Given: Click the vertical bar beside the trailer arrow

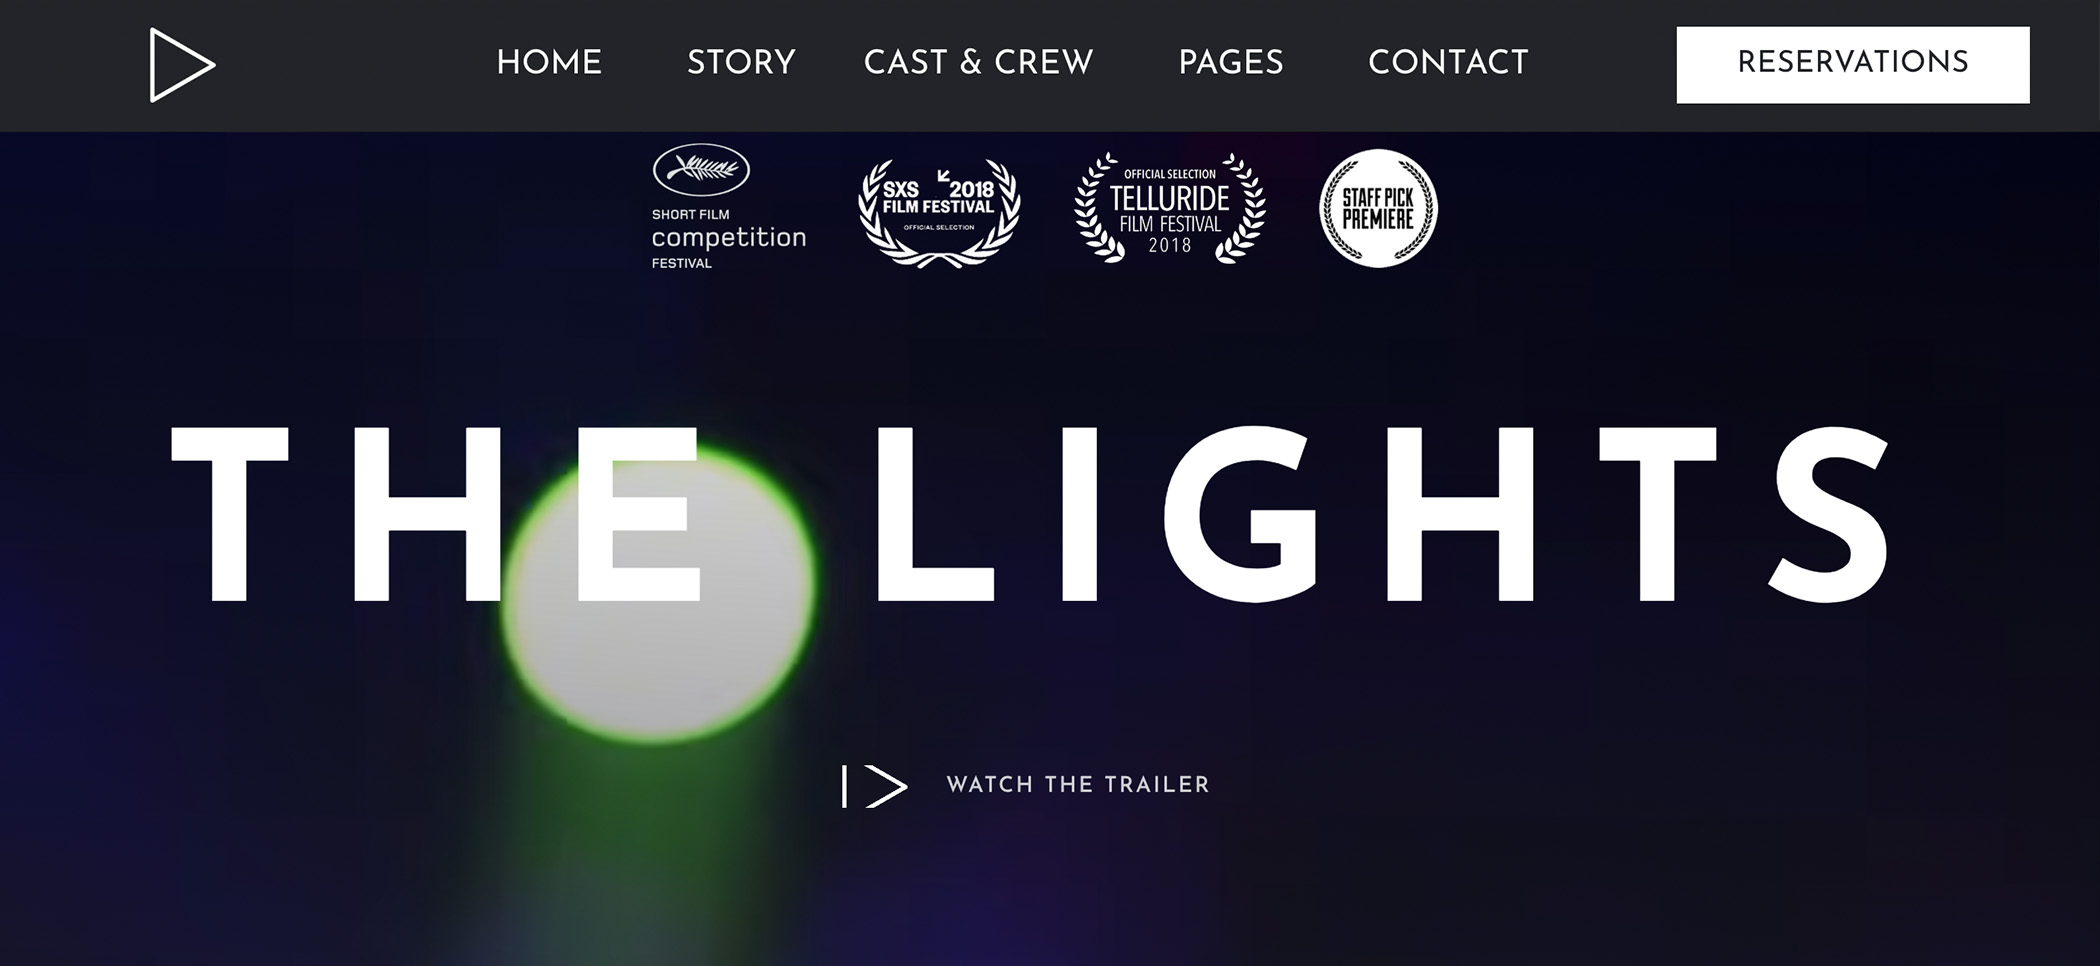Looking at the screenshot, I should (845, 786).
